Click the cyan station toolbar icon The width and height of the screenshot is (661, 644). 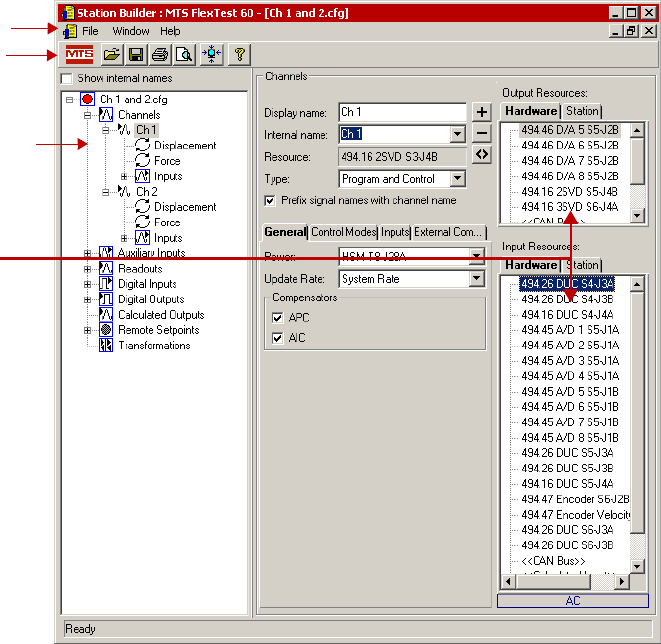click(x=212, y=54)
